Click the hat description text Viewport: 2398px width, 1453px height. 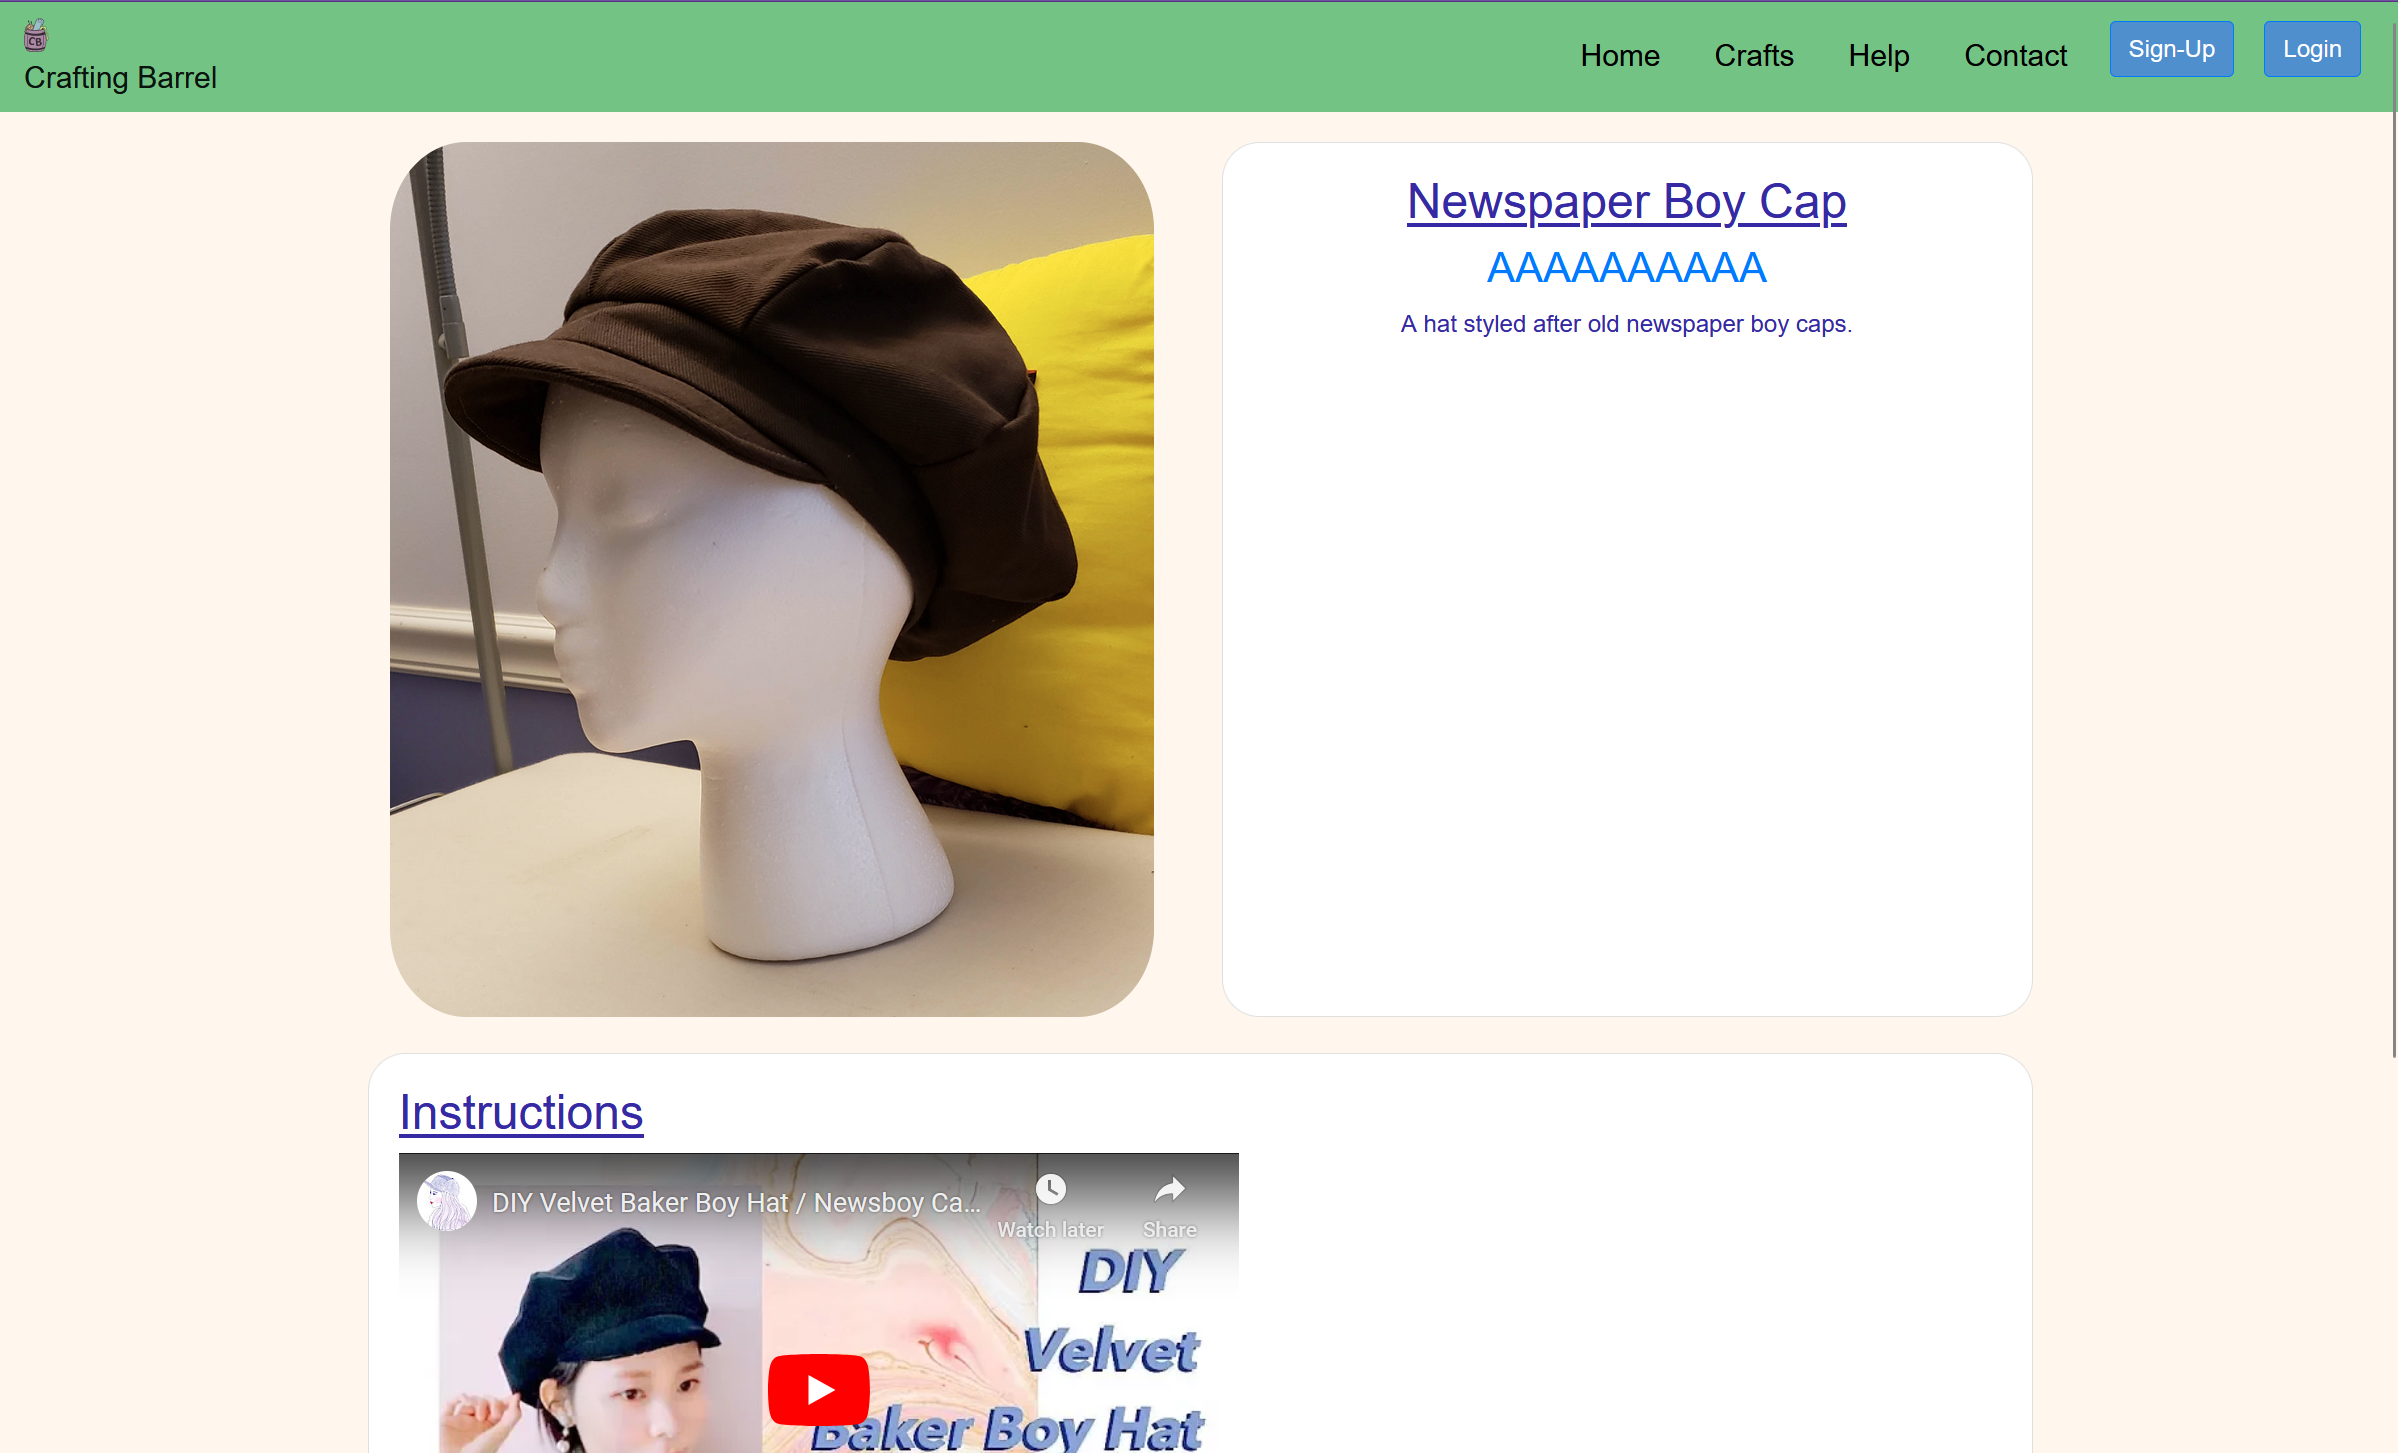pos(1626,324)
